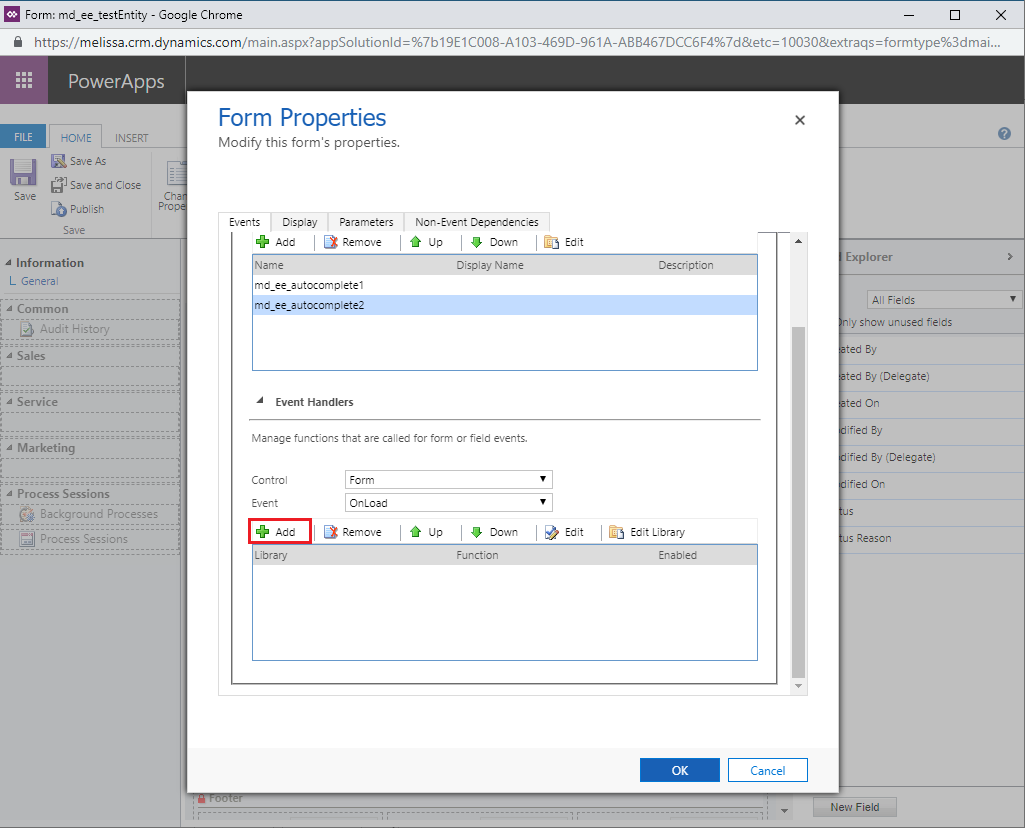The width and height of the screenshot is (1025, 828).
Task: Click Add in Event Handlers toolbar
Action: click(277, 532)
